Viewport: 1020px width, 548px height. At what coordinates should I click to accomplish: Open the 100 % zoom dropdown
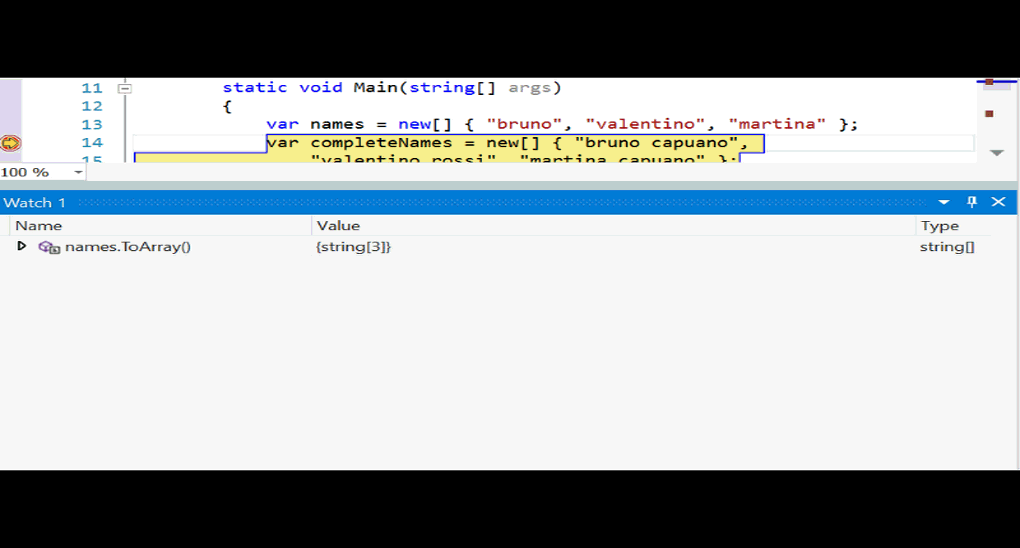[x=78, y=173]
